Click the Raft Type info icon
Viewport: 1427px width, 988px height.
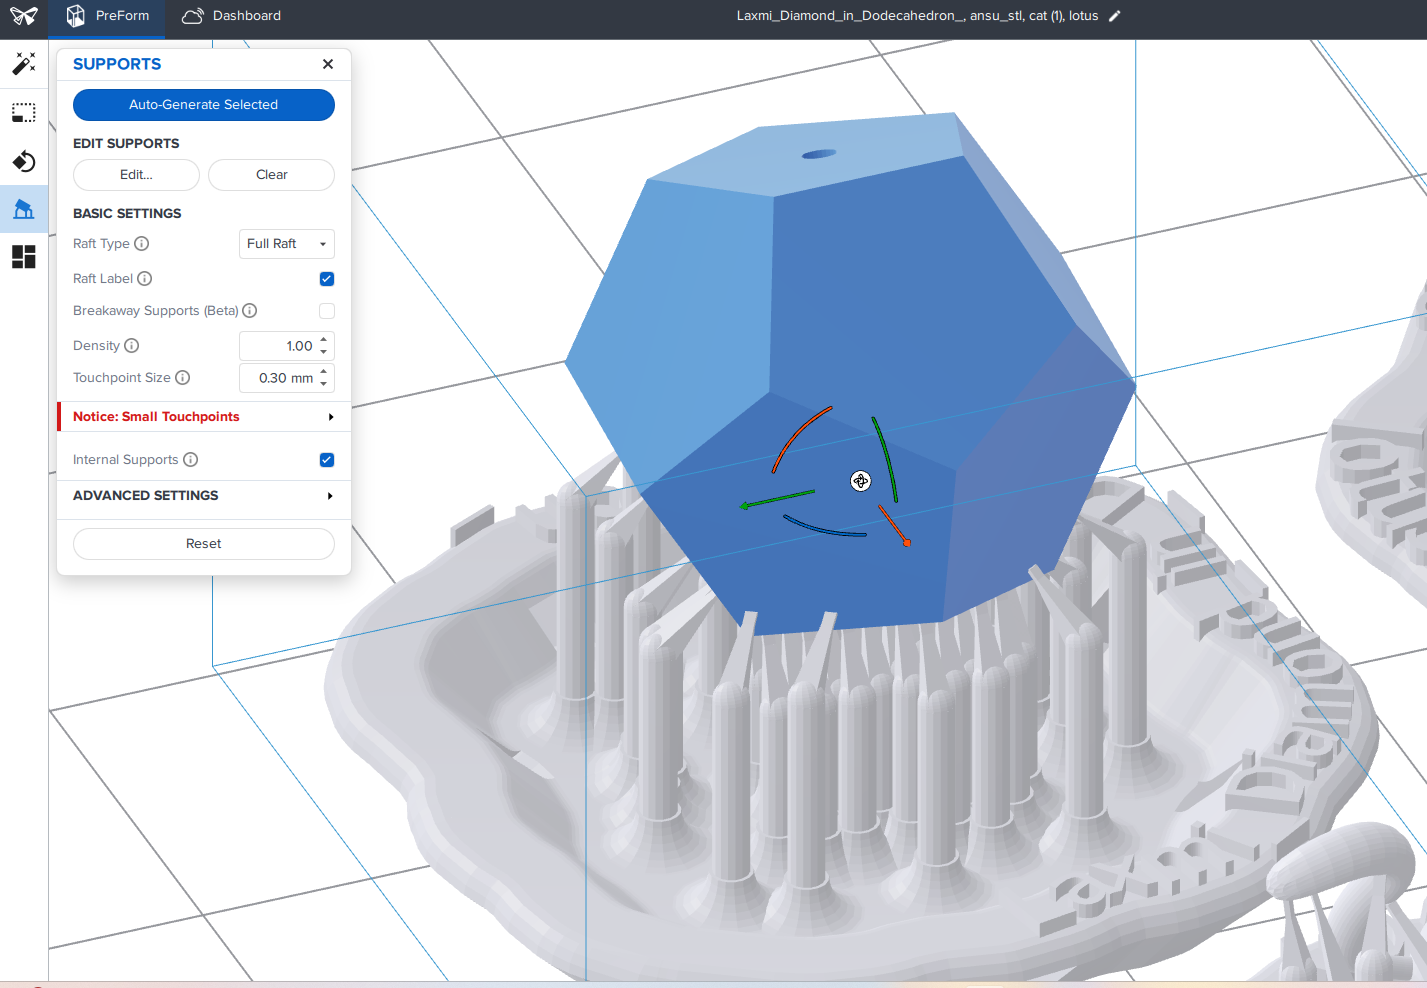point(142,244)
